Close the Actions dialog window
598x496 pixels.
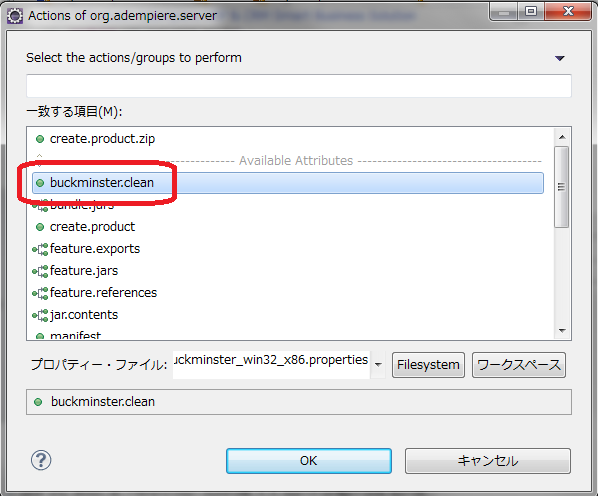coord(568,11)
